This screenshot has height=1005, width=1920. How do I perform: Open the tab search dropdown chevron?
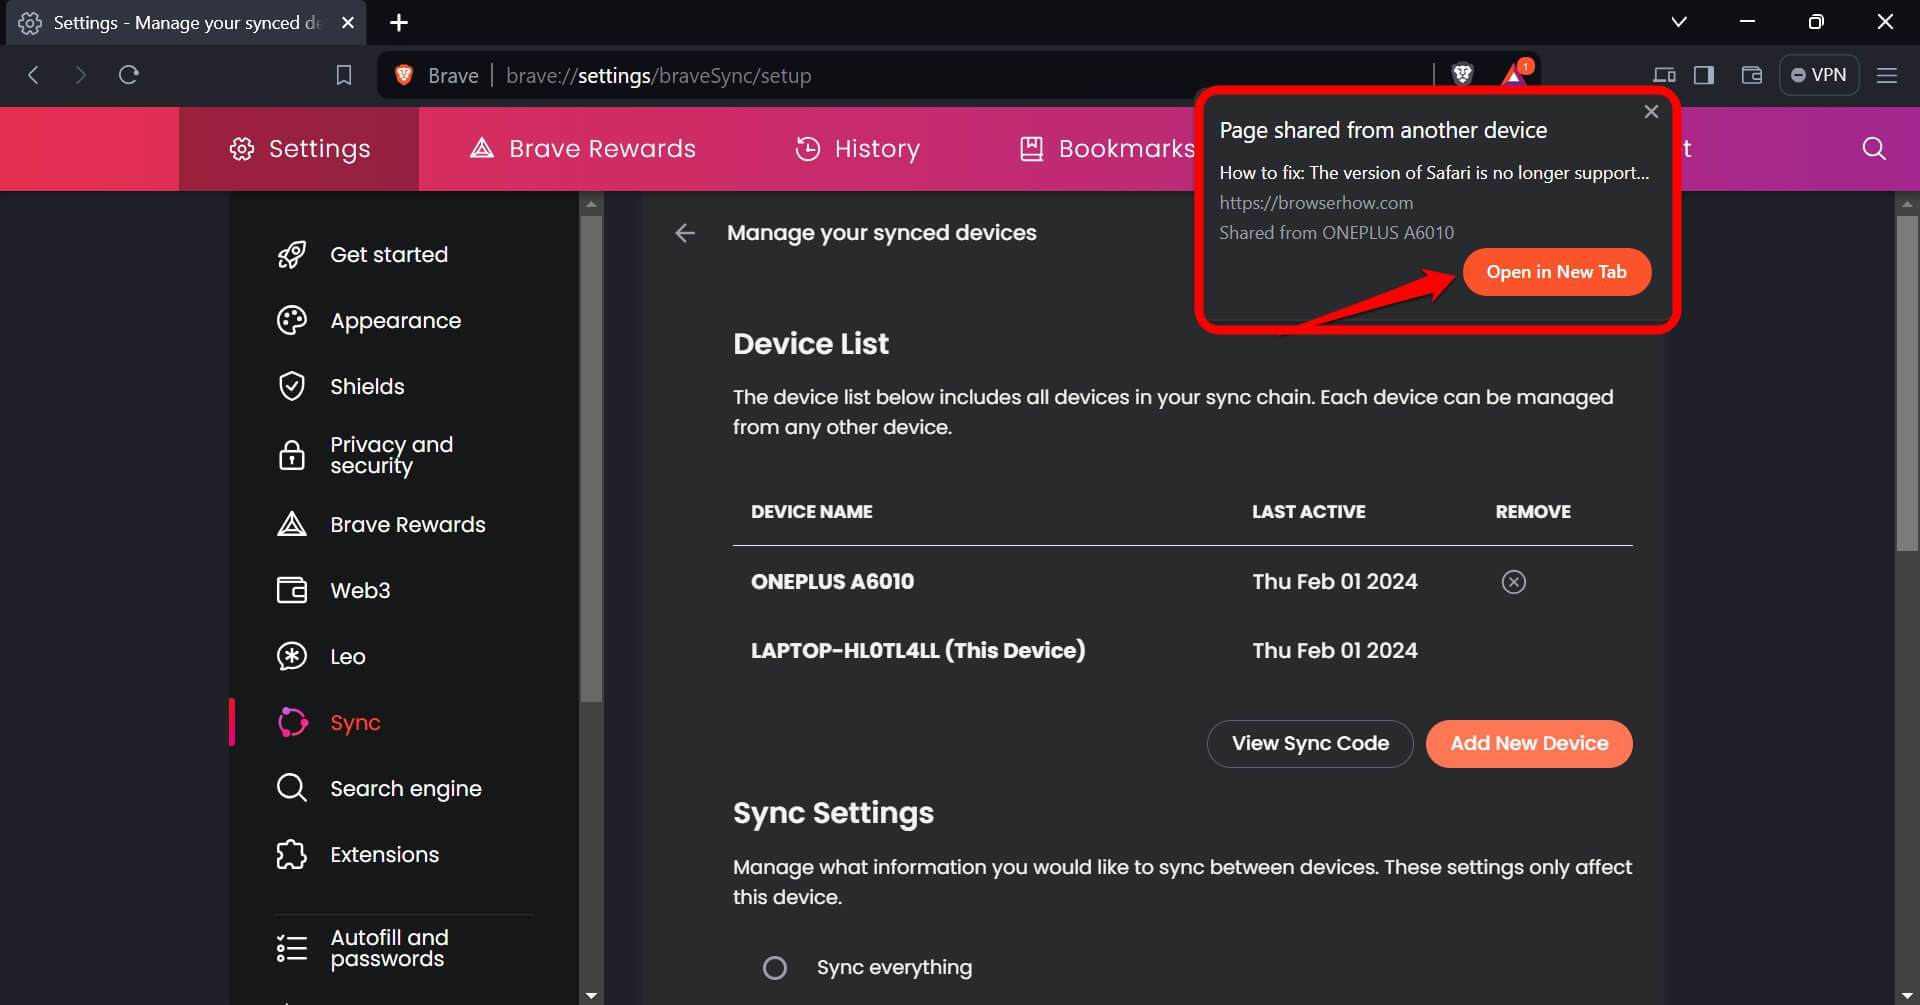coord(1679,22)
